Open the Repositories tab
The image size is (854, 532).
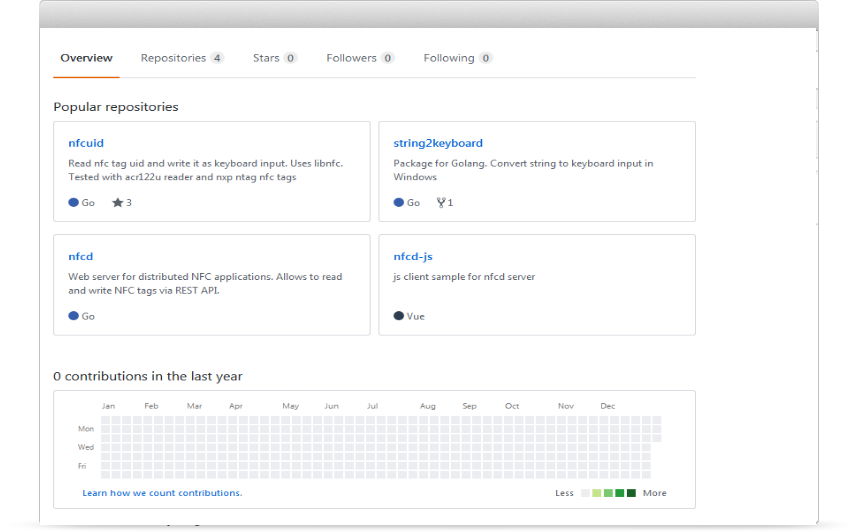(x=173, y=58)
